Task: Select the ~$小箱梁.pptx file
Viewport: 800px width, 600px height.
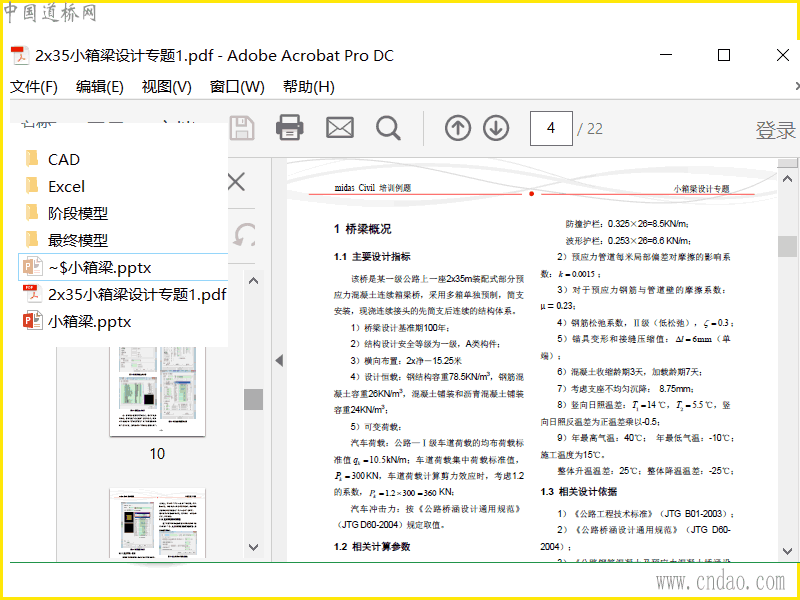Action: click(x=122, y=267)
